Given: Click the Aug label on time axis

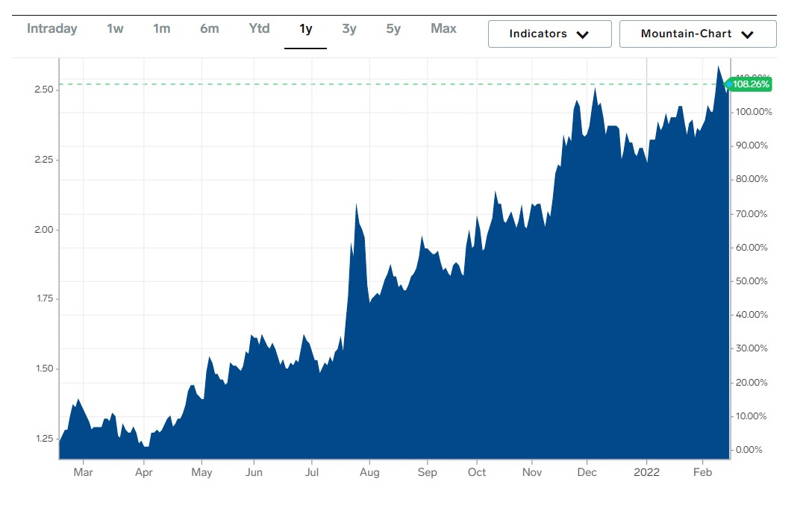Looking at the screenshot, I should (x=370, y=472).
